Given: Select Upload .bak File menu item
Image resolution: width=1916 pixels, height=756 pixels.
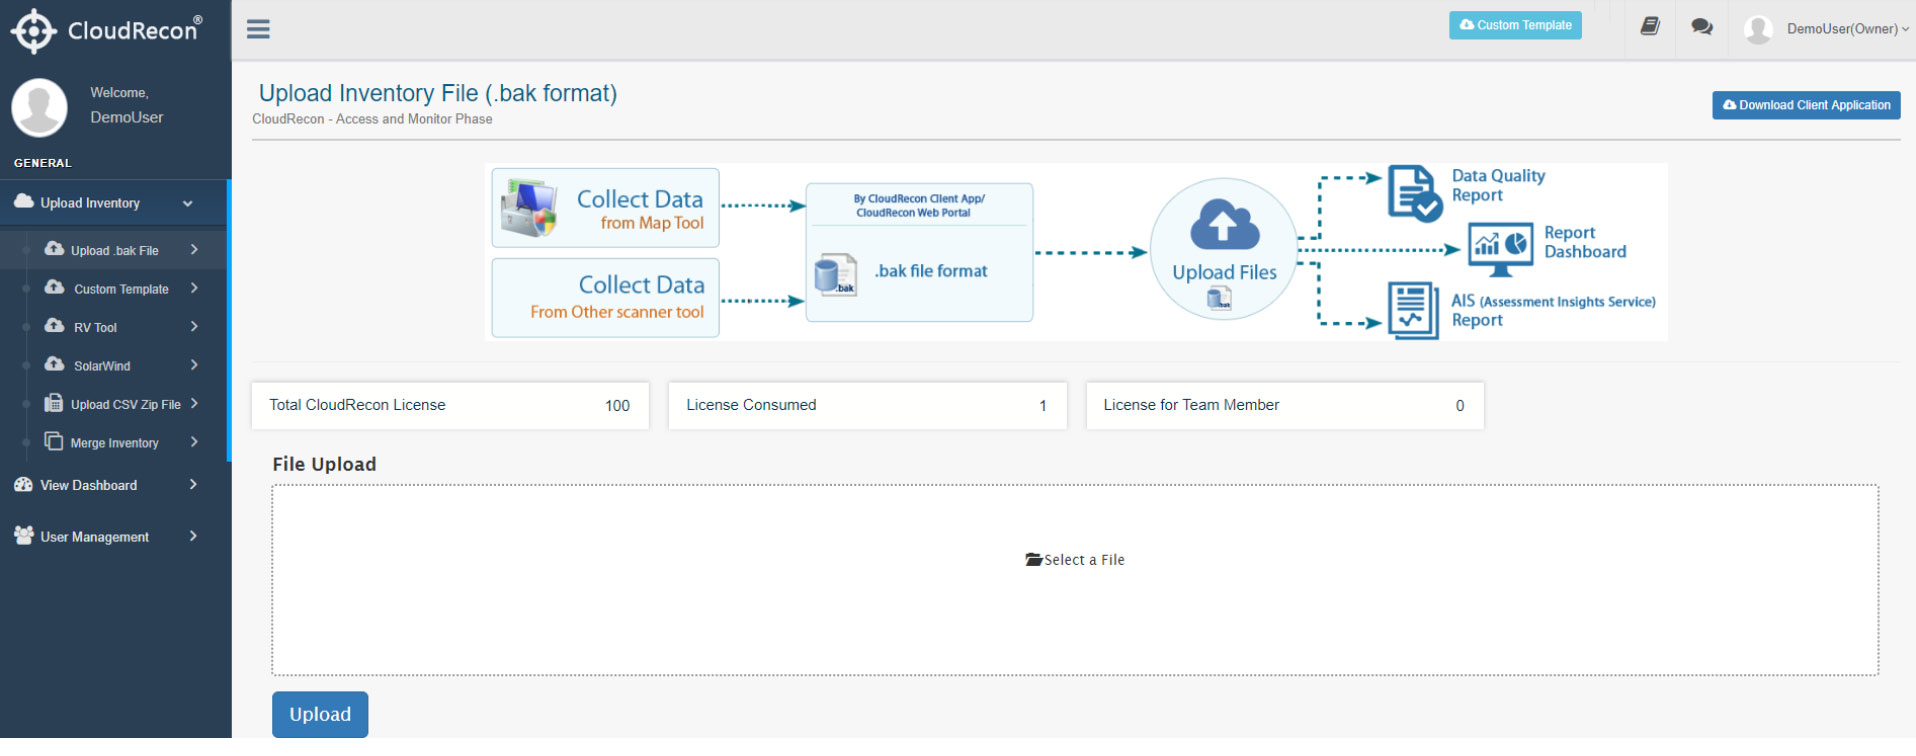Looking at the screenshot, I should point(114,250).
